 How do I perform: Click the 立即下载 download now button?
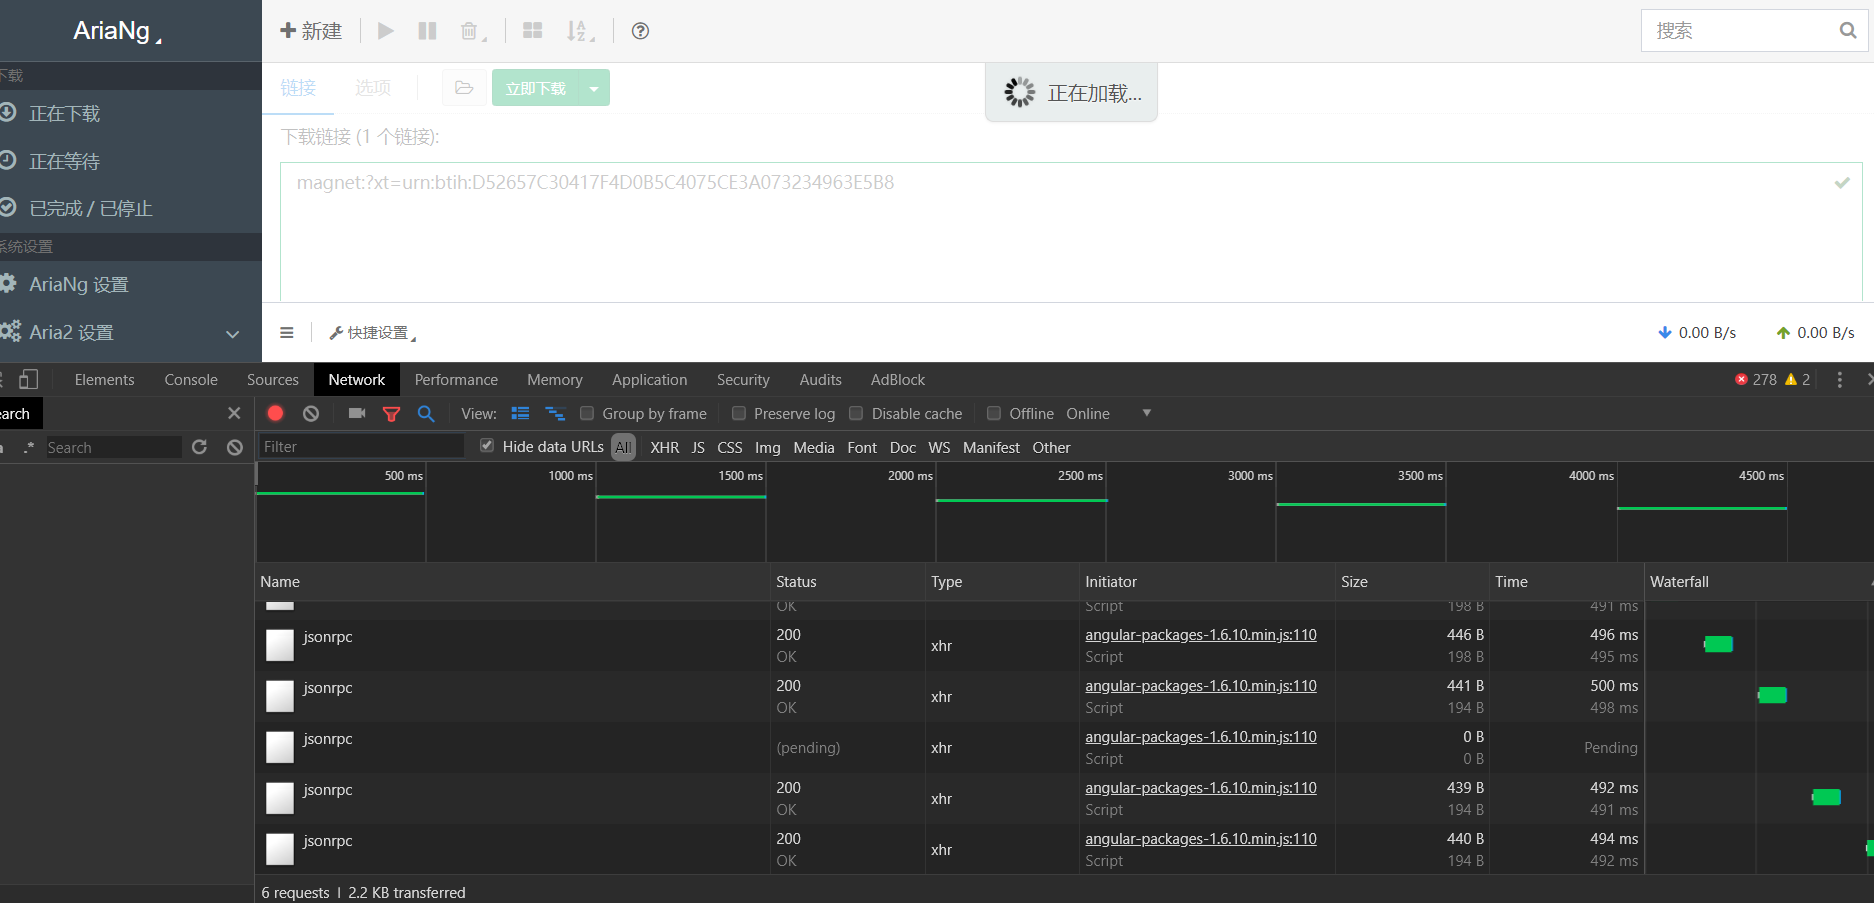(x=536, y=88)
